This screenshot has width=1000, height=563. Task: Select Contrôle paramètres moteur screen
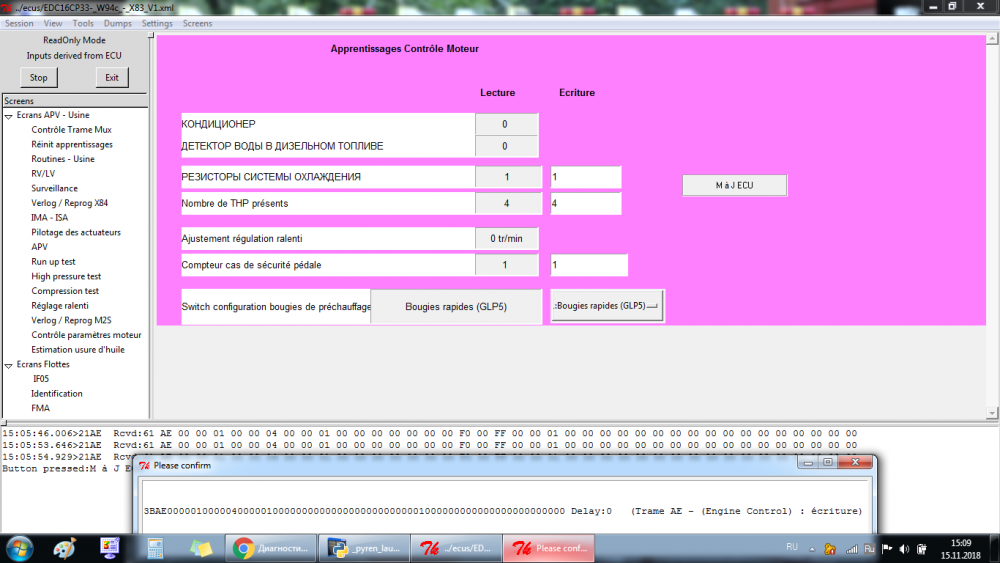[86, 335]
